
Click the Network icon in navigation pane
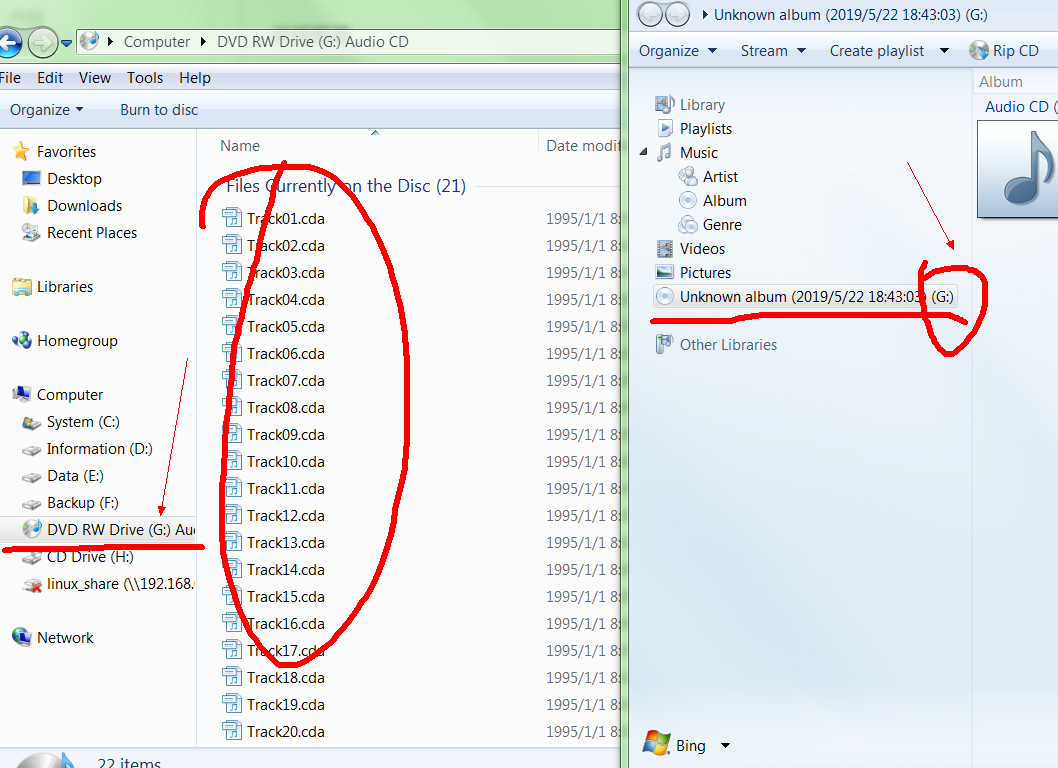coord(22,637)
